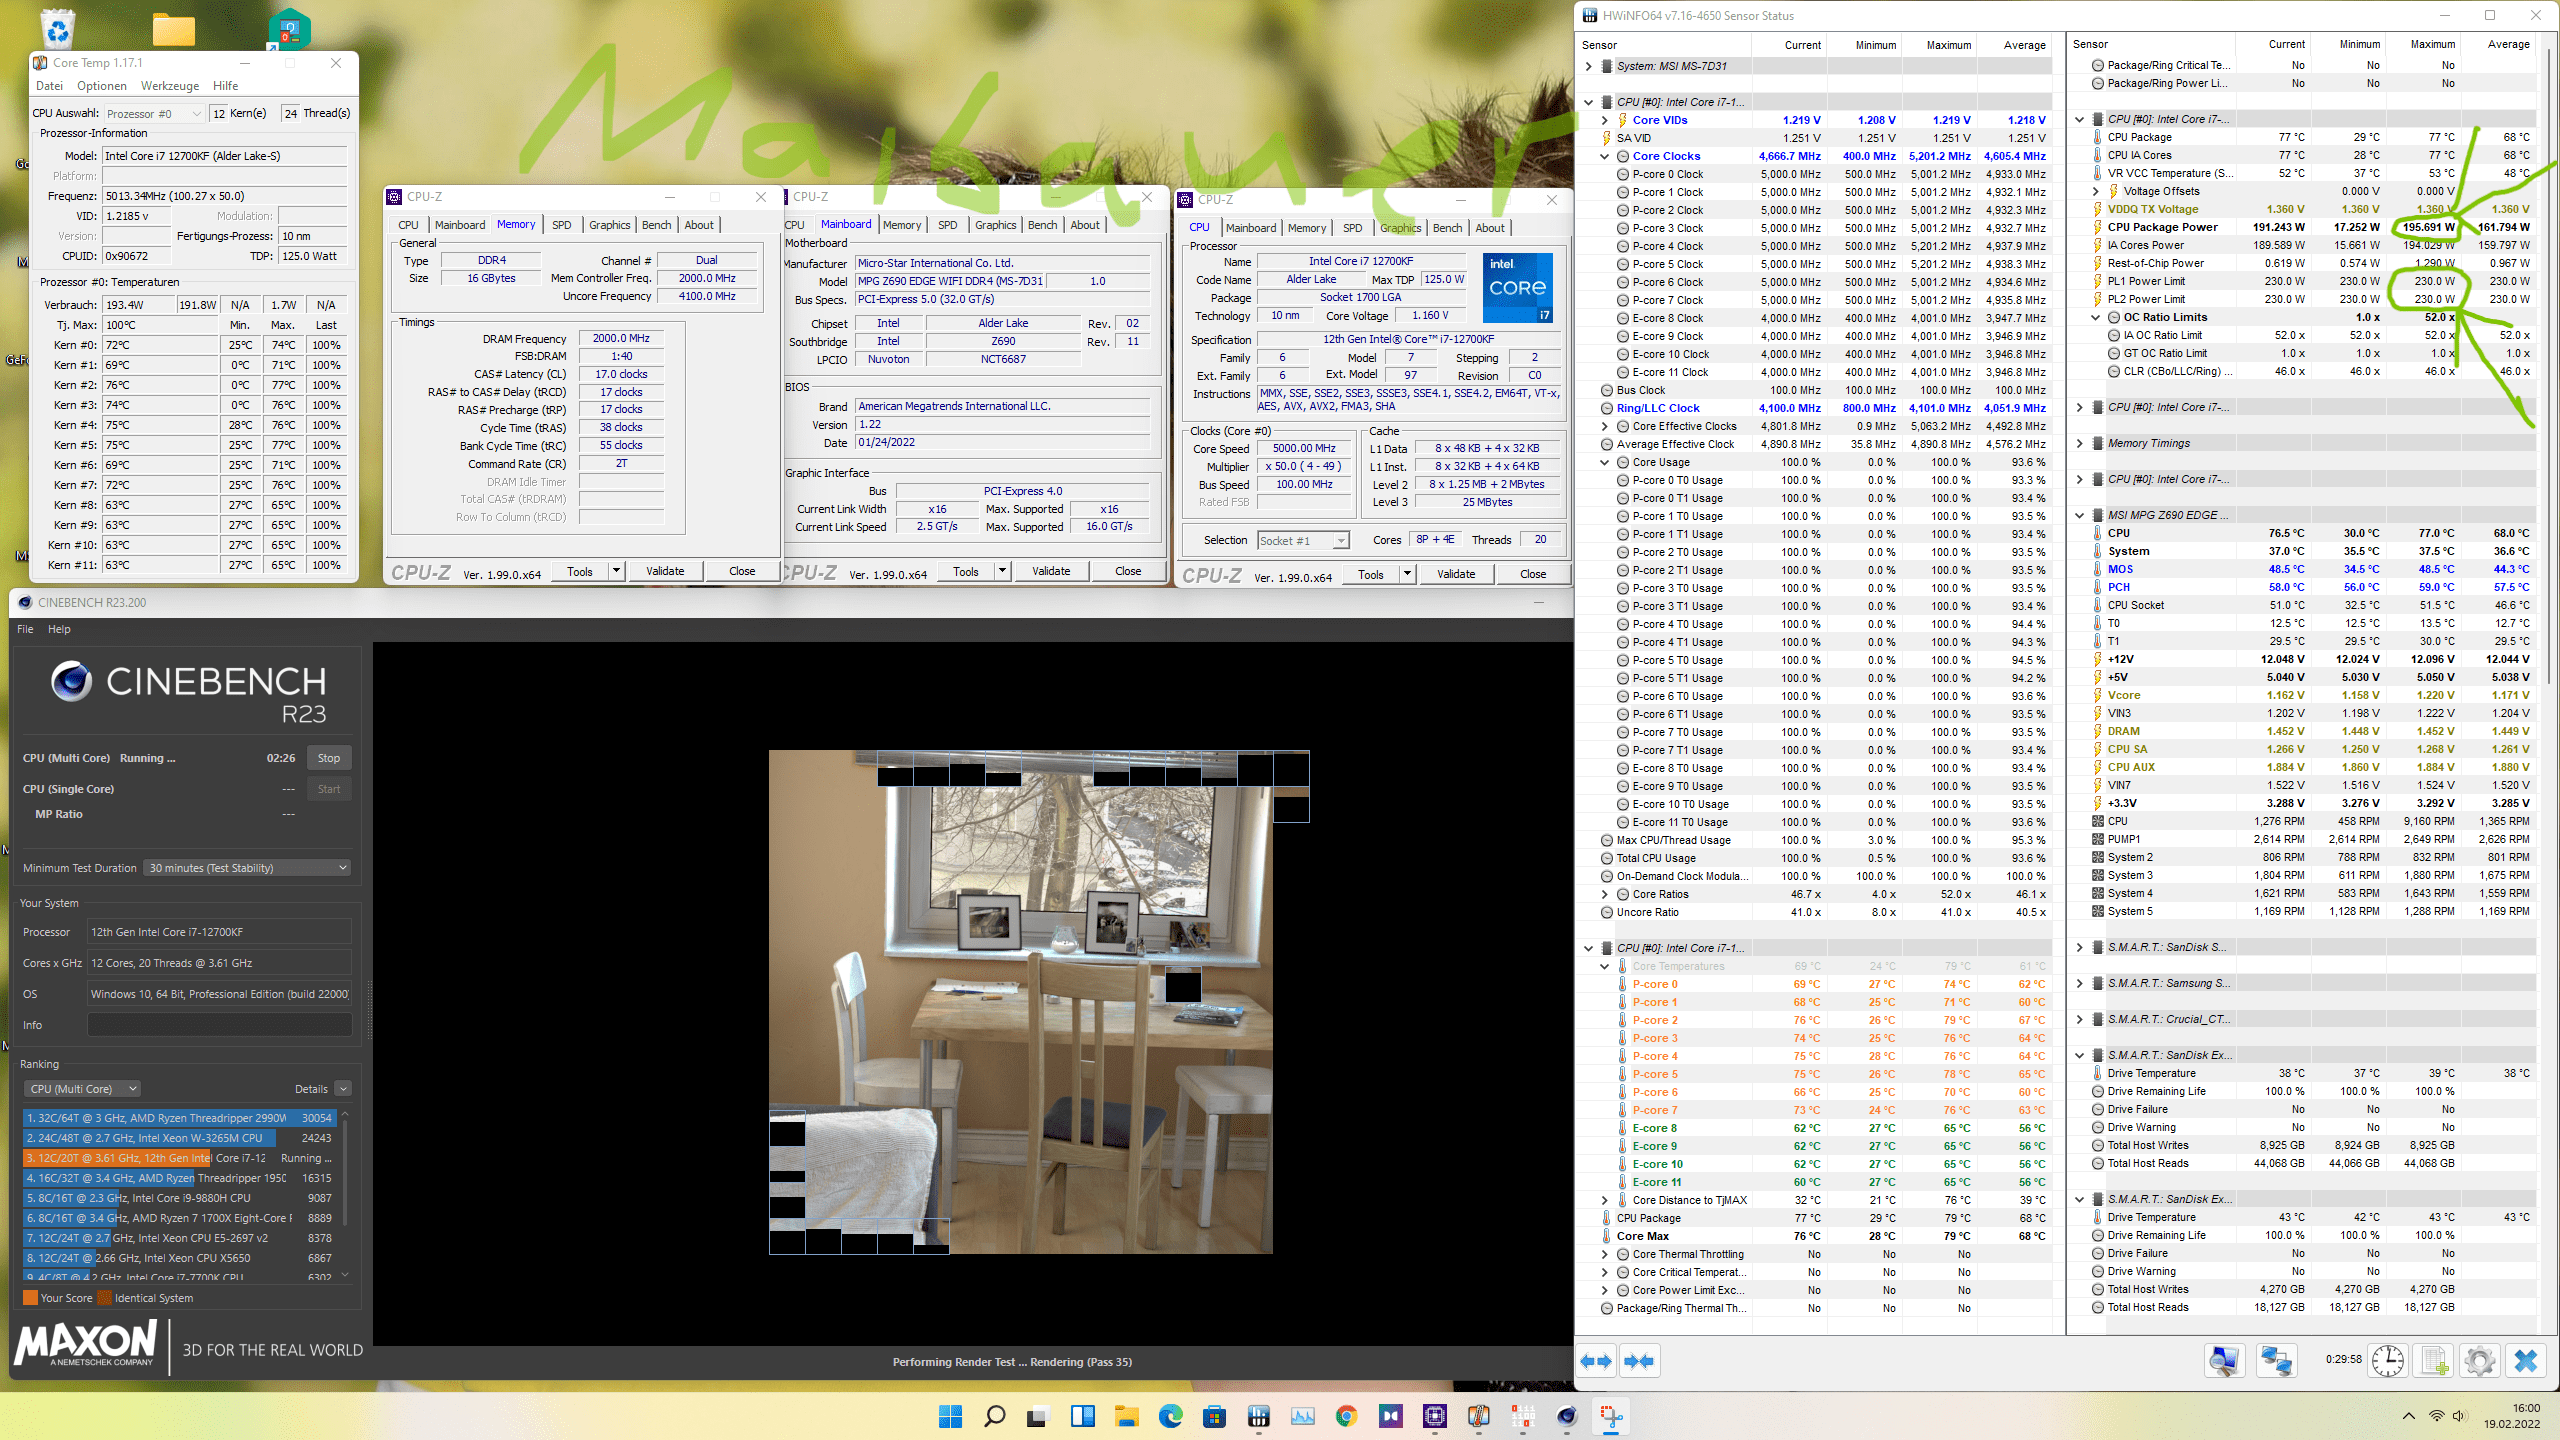Switch to CPU-Z taskbar icon
Screen dimensions: 2560x1440
1434,1416
